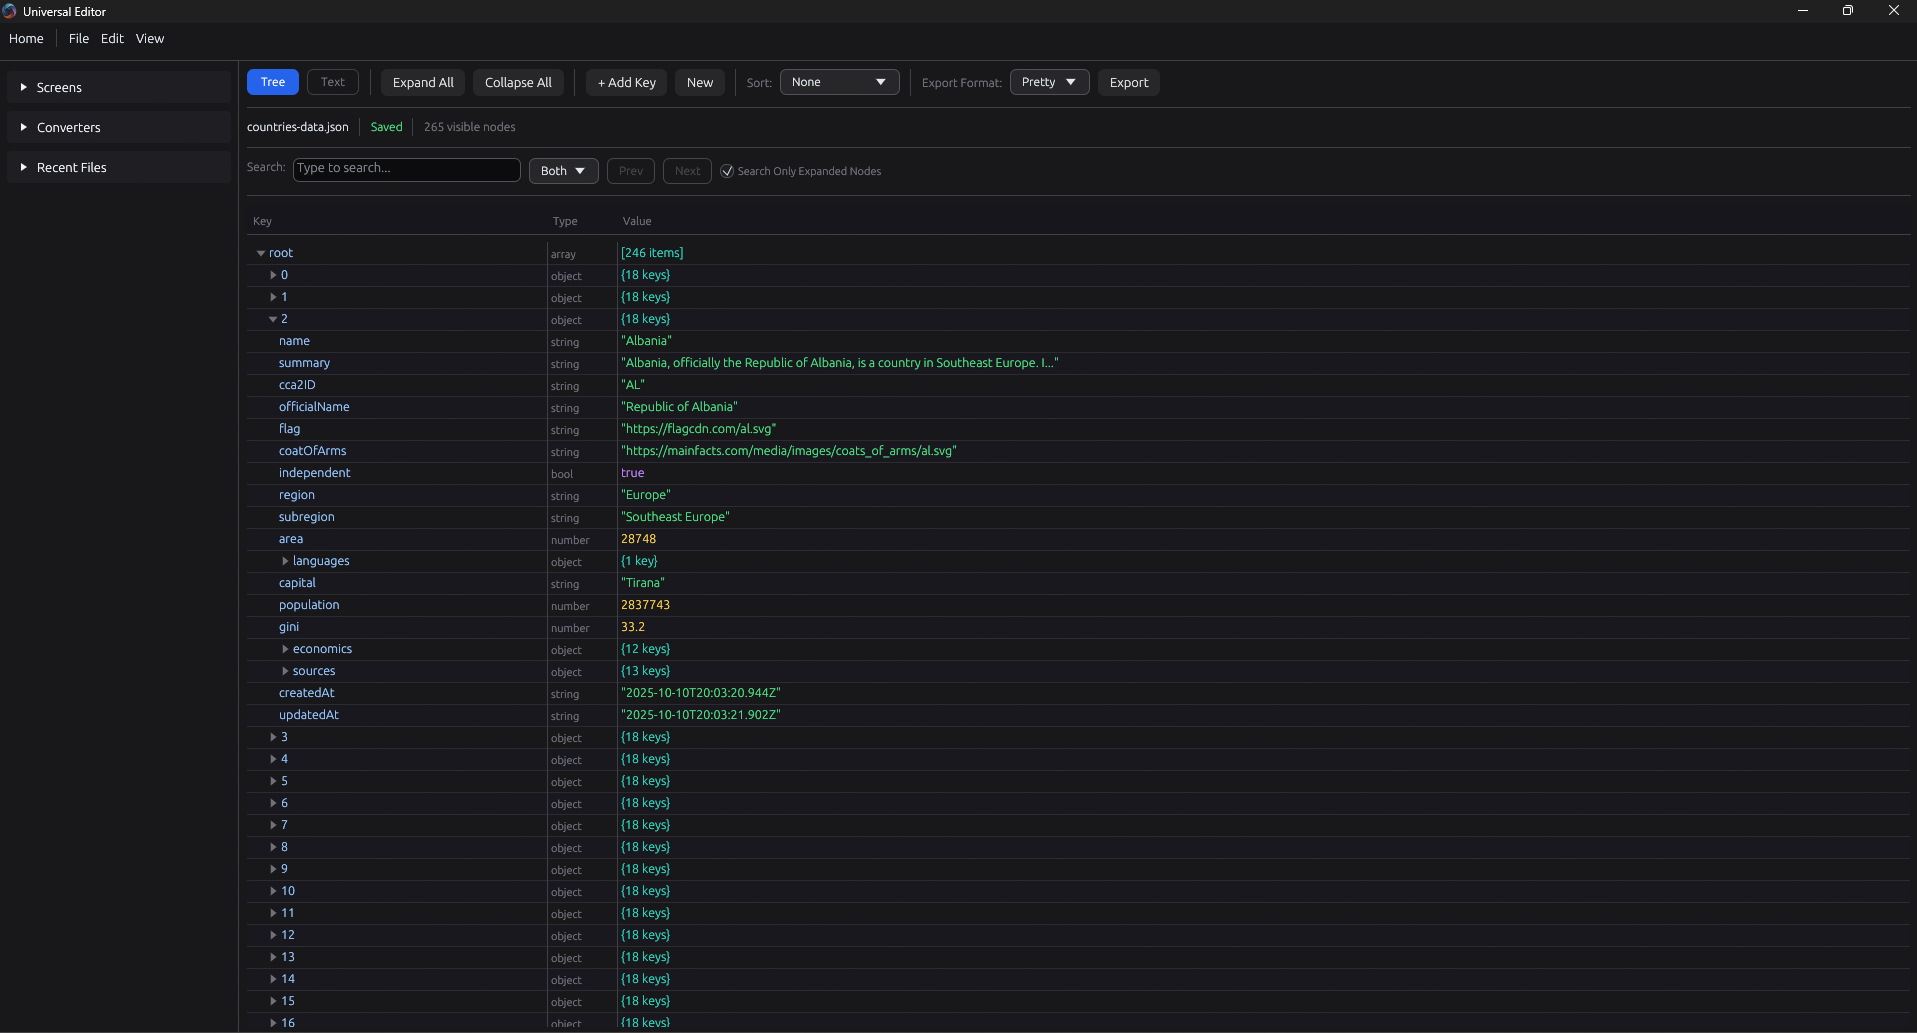Open the Edit menu

[x=112, y=38]
